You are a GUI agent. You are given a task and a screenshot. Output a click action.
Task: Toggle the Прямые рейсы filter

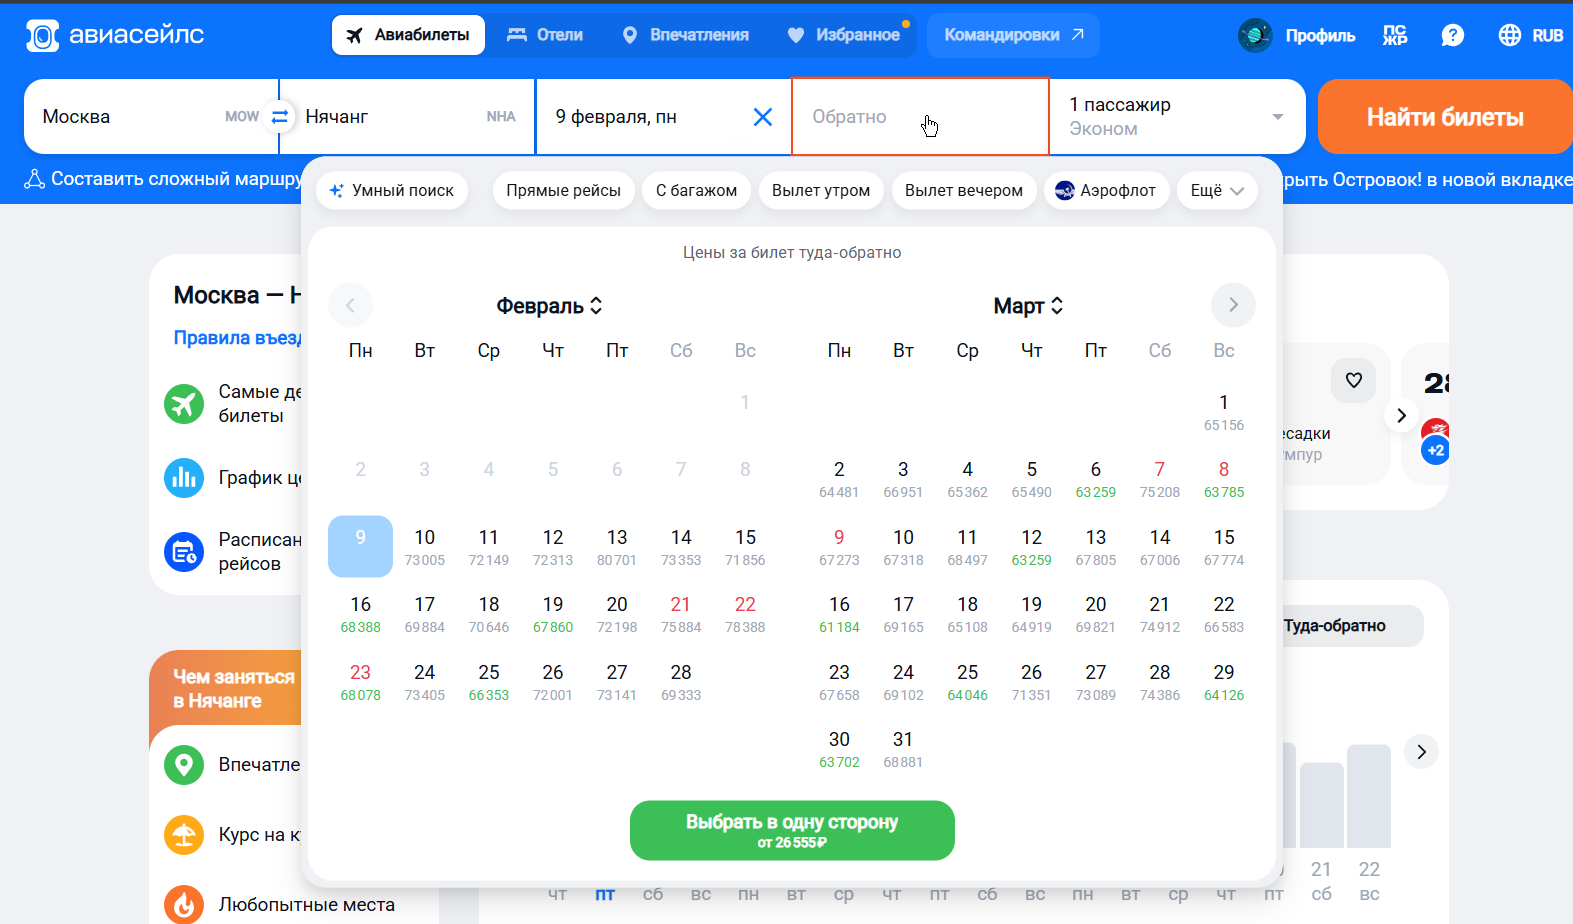tap(563, 190)
